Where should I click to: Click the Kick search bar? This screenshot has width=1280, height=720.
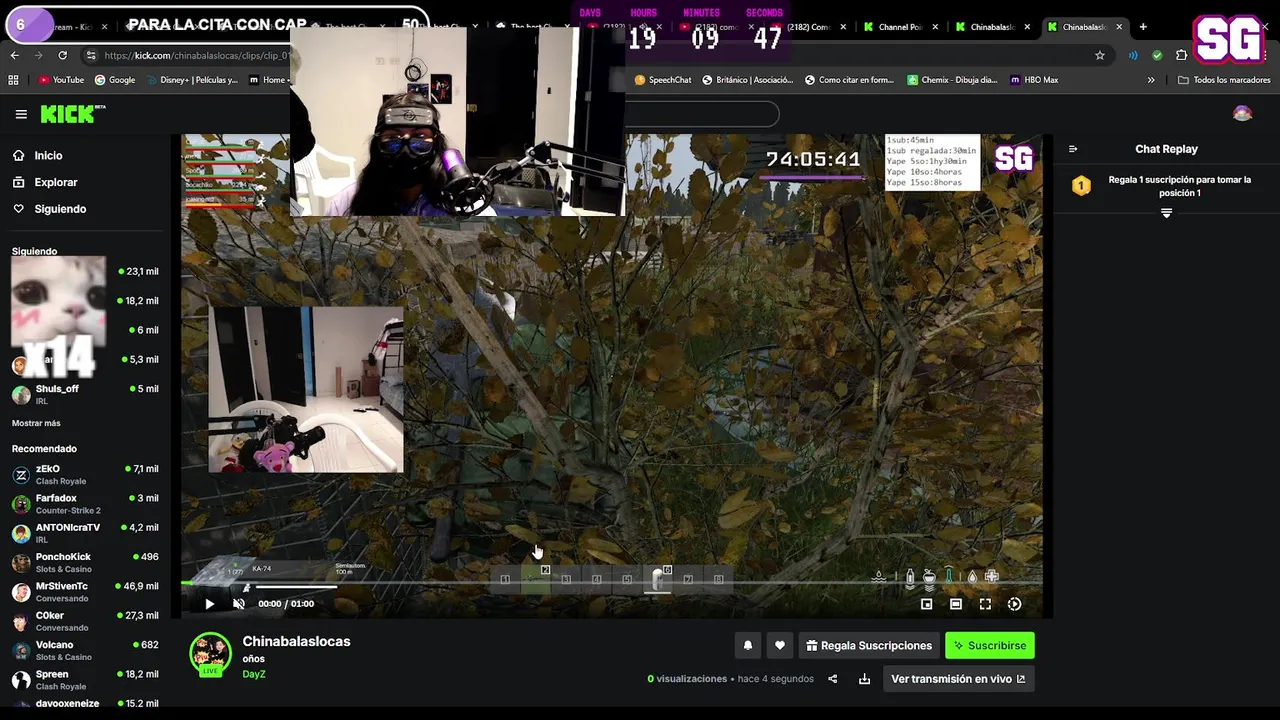pyautogui.click(x=702, y=114)
